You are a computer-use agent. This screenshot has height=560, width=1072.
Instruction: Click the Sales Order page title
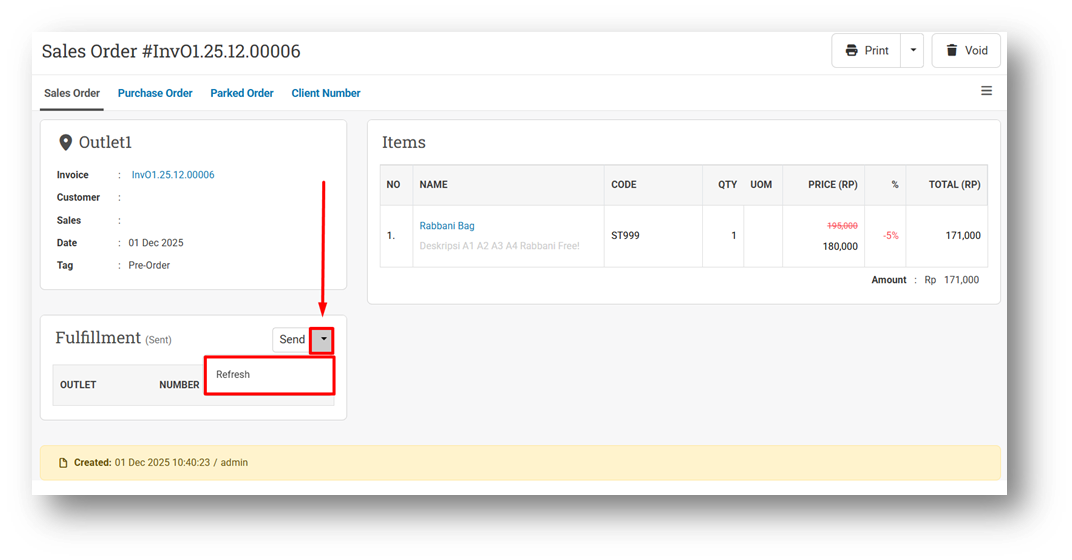coord(171,51)
